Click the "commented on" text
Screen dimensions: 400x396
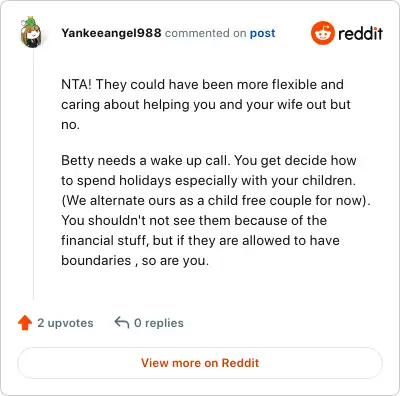(x=205, y=33)
